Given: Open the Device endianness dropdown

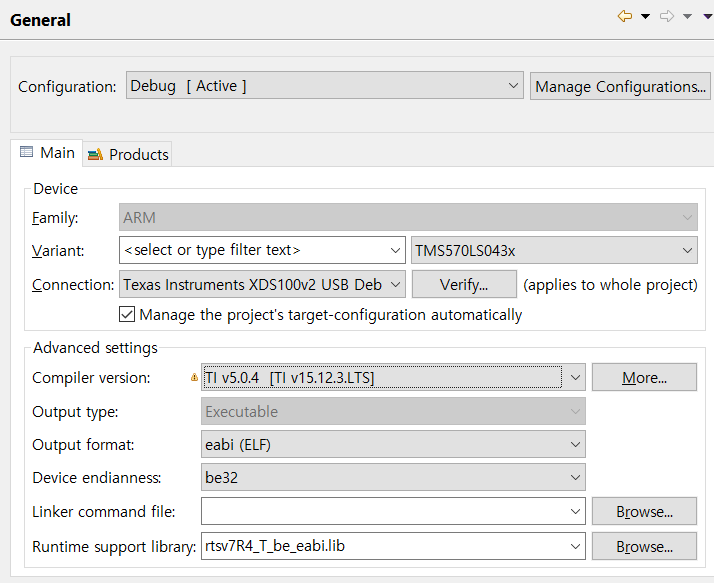Looking at the screenshot, I should coord(575,478).
